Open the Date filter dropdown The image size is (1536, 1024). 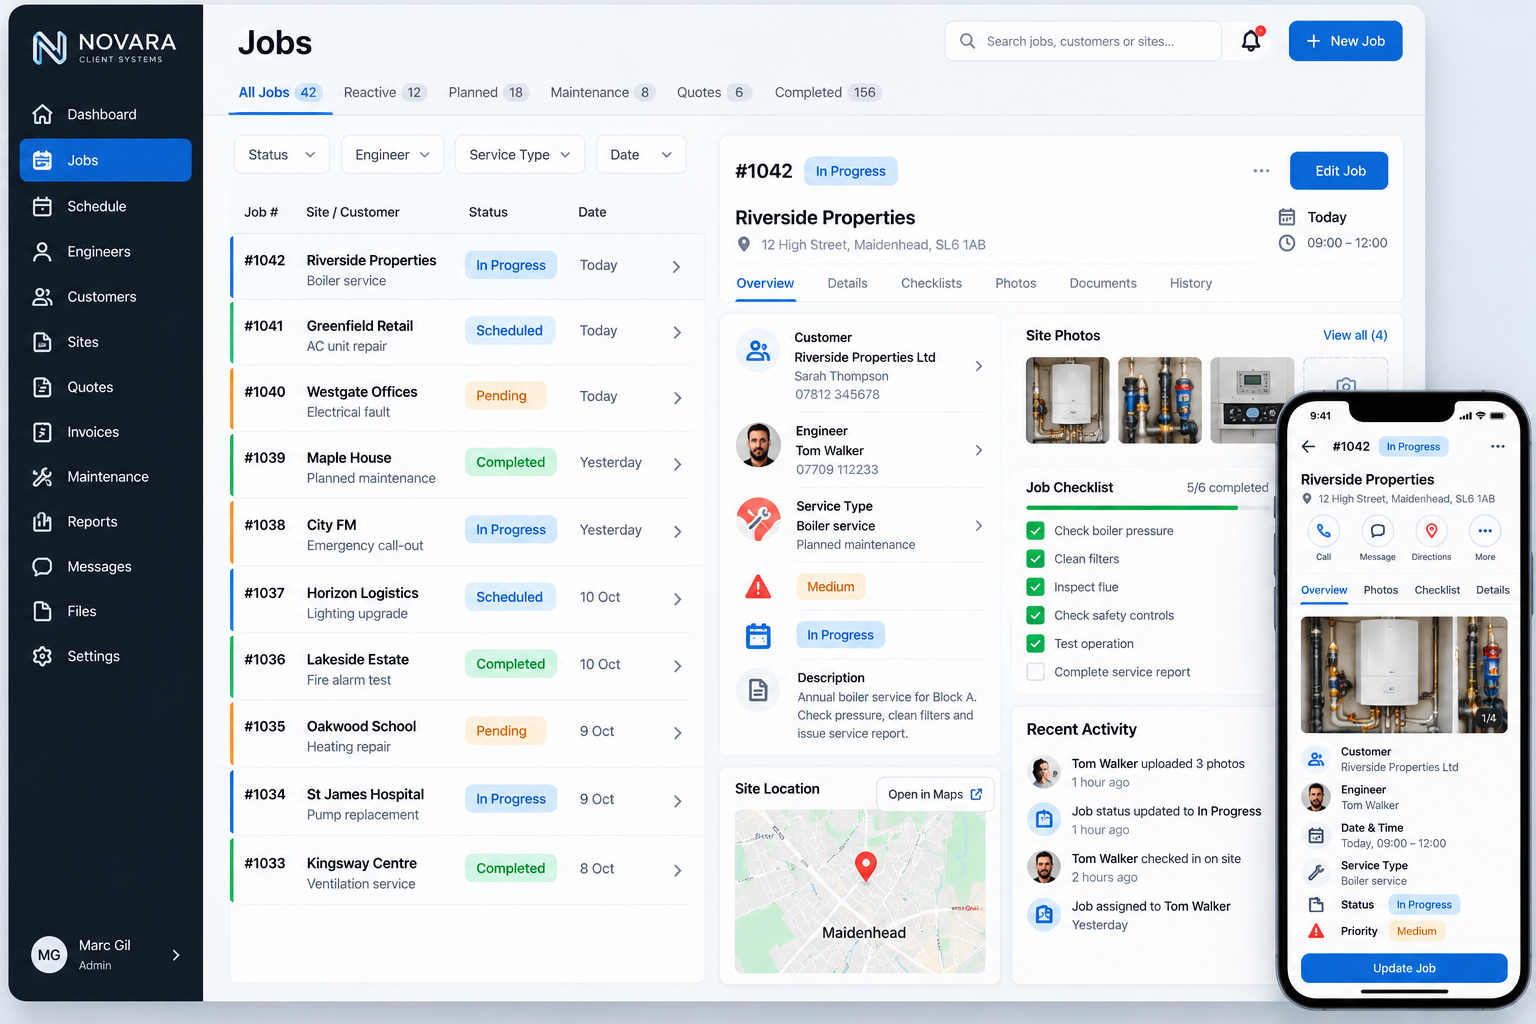click(x=641, y=155)
